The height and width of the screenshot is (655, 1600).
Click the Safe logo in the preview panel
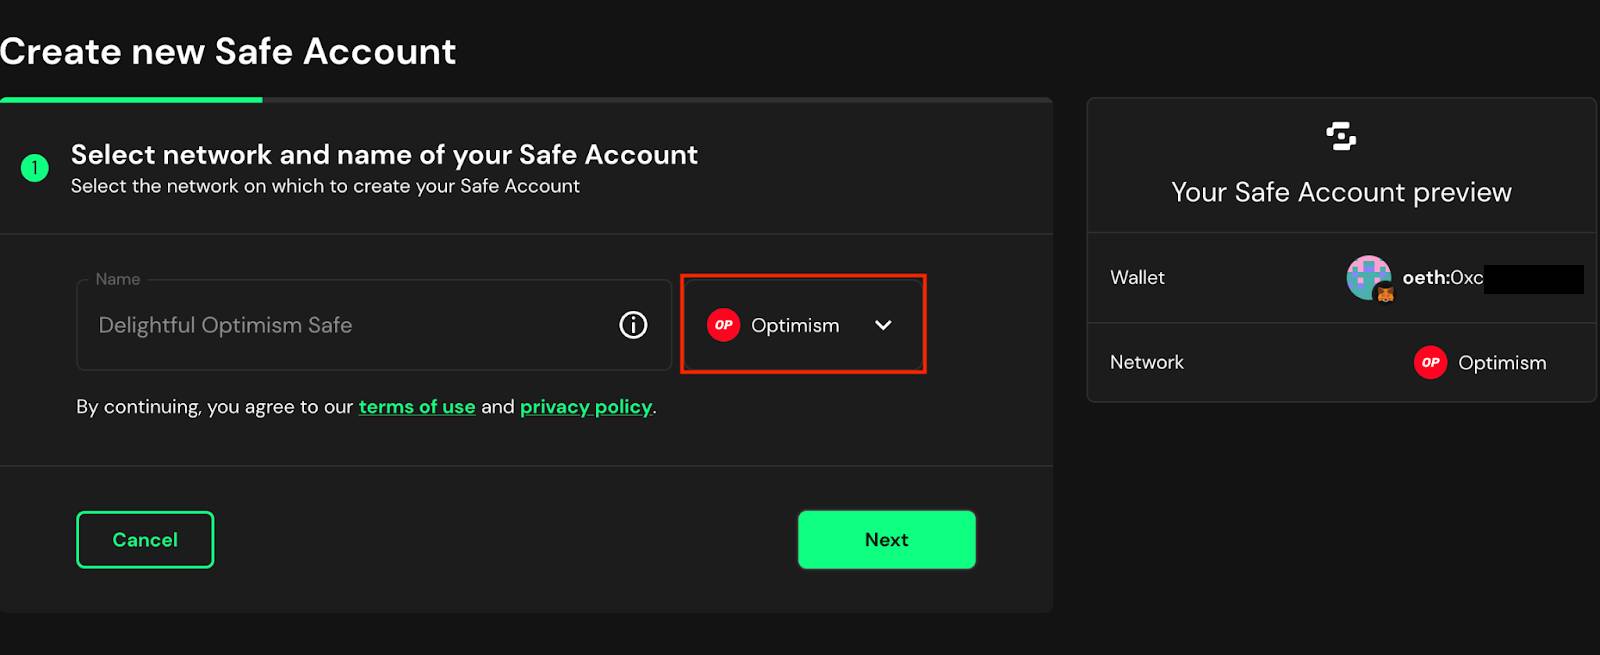[1341, 136]
